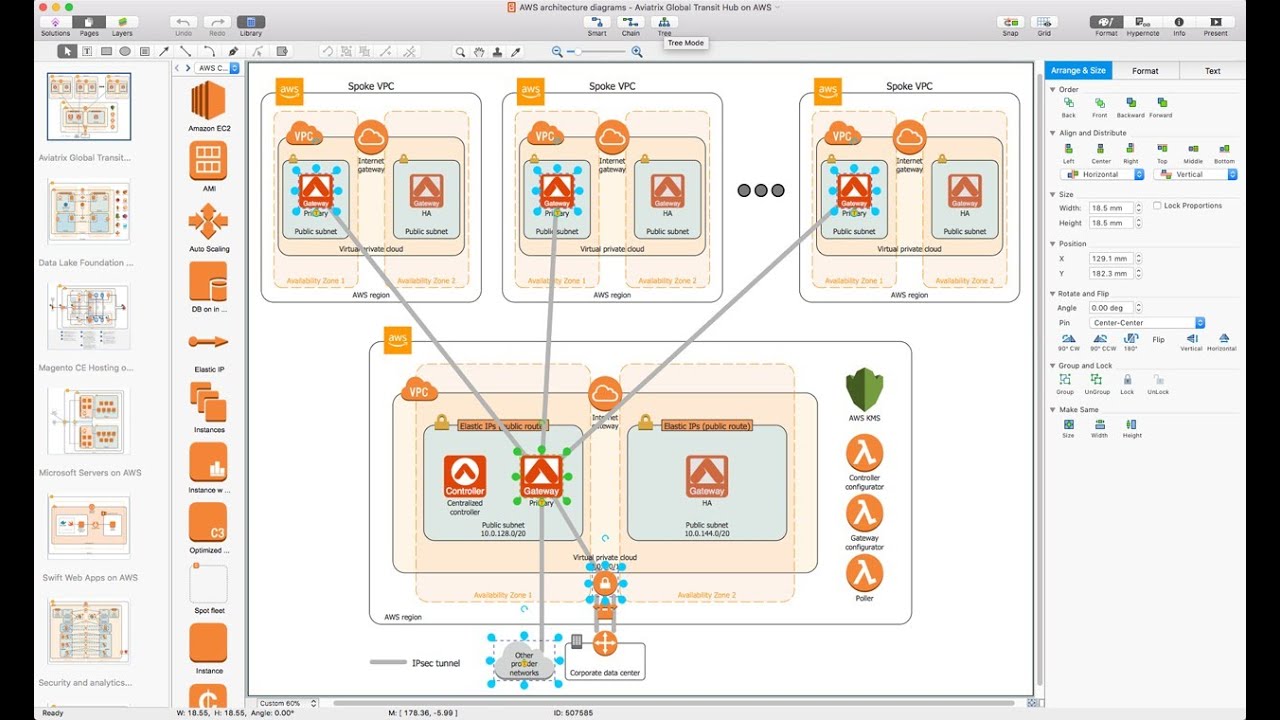Rotate object 180°
This screenshot has height=720, width=1280.
click(1130, 342)
